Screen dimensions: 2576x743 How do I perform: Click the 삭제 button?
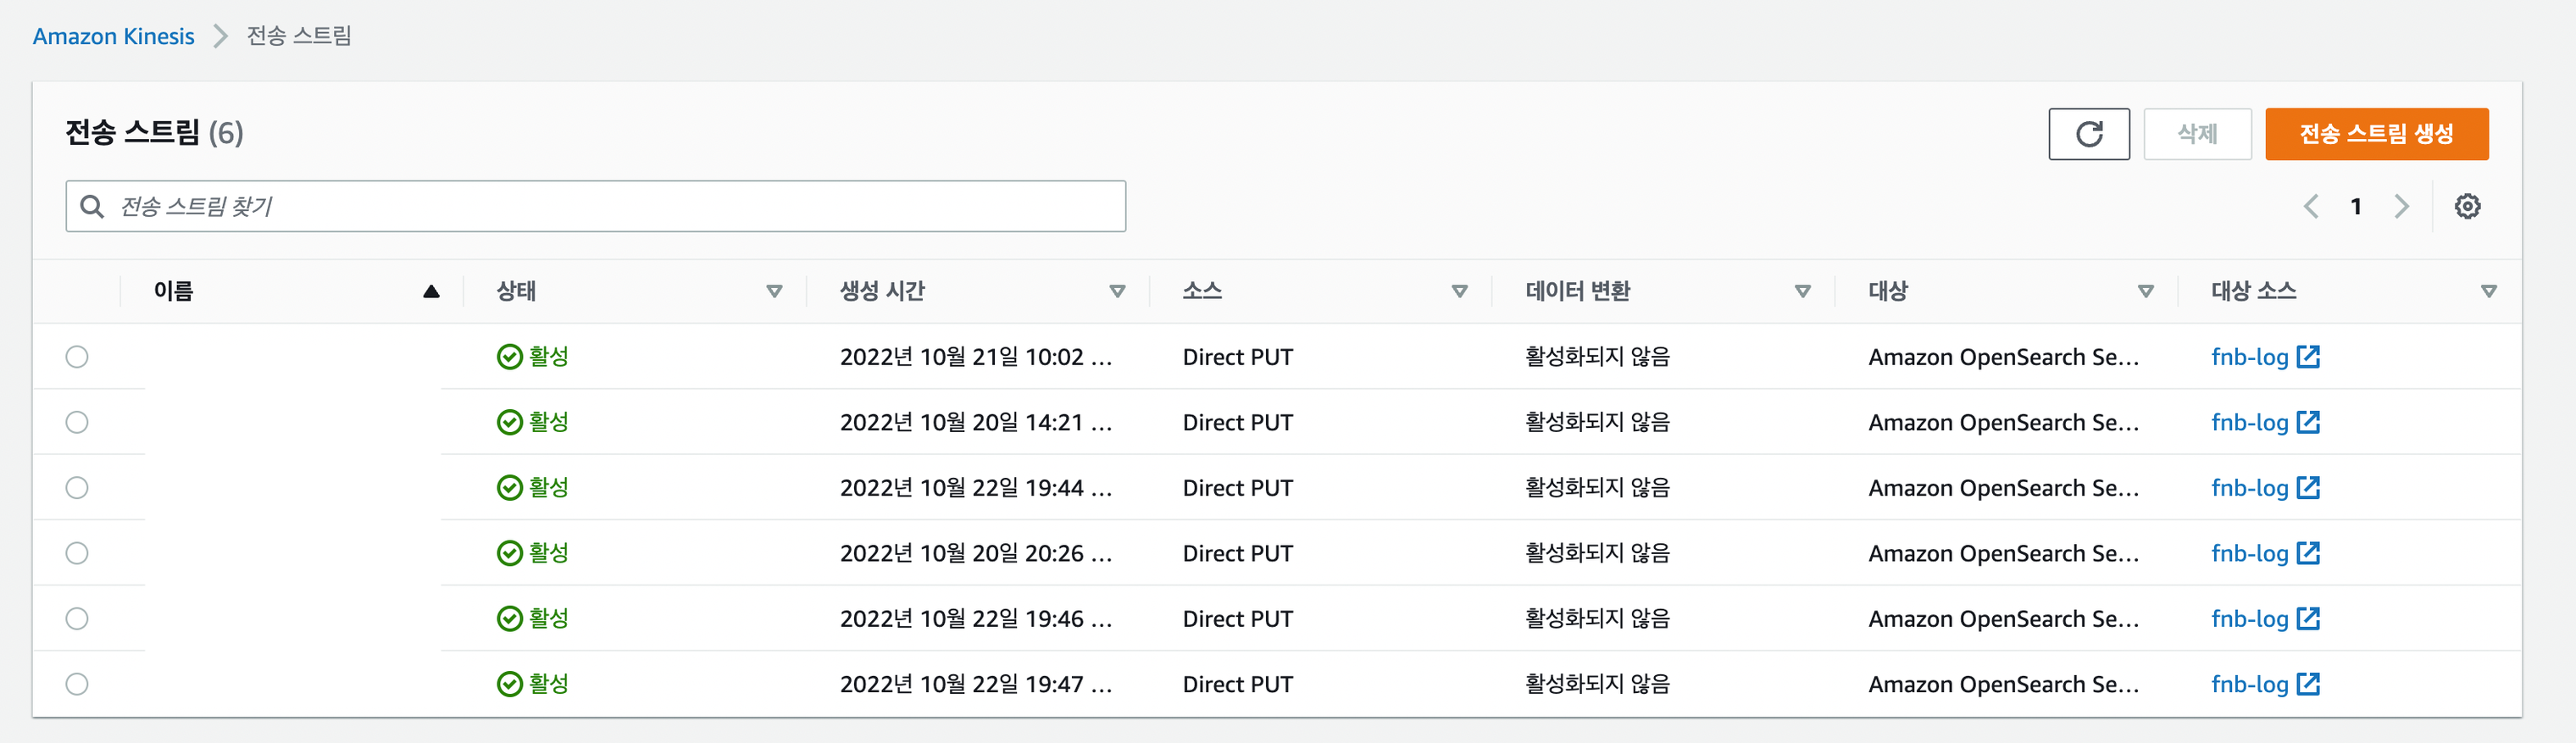click(x=2197, y=134)
